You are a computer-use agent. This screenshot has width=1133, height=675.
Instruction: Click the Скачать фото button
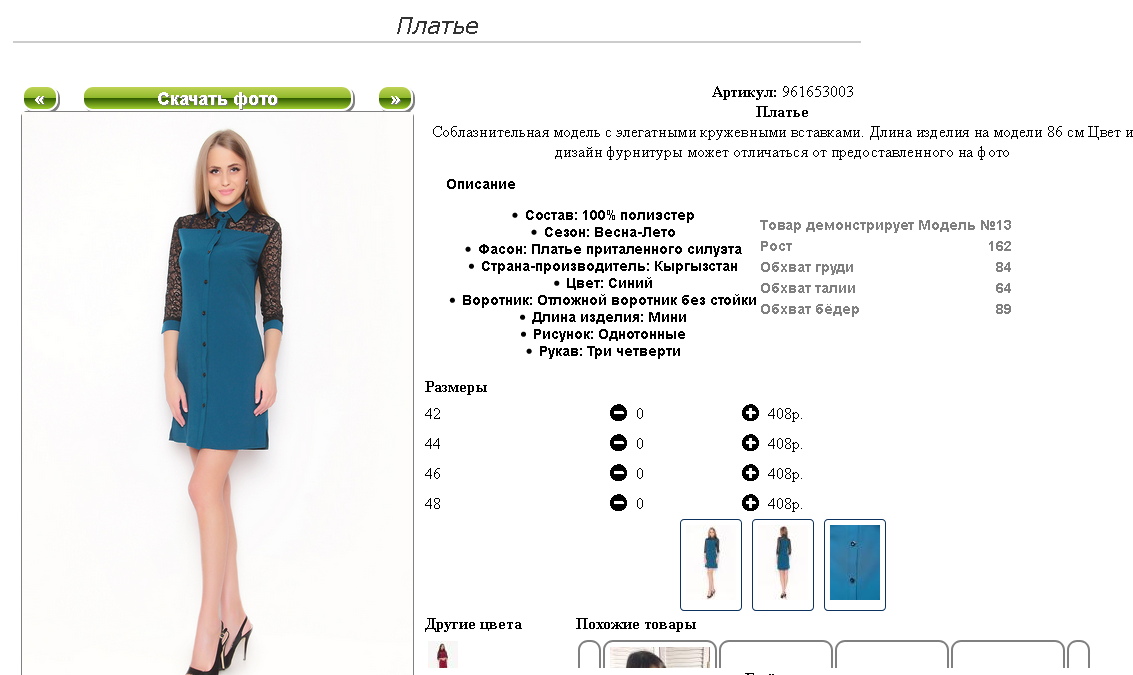point(217,99)
